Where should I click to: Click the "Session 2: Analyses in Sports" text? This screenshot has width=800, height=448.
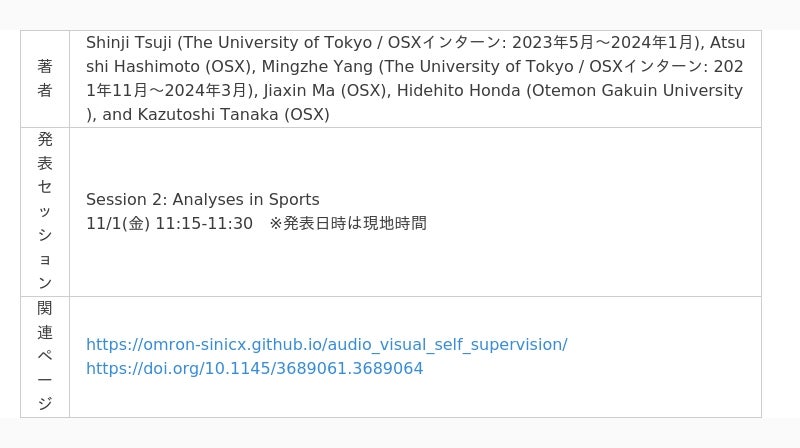point(202,200)
